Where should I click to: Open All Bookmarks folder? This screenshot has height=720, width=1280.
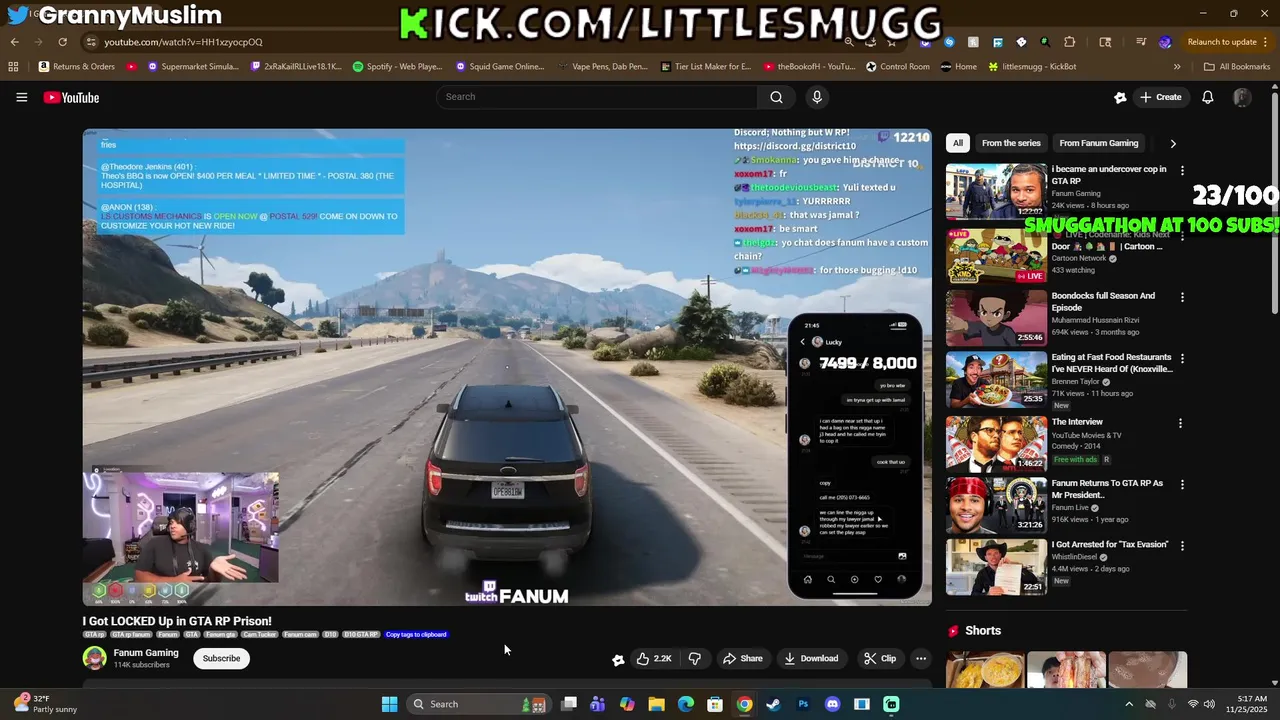tap(1237, 67)
